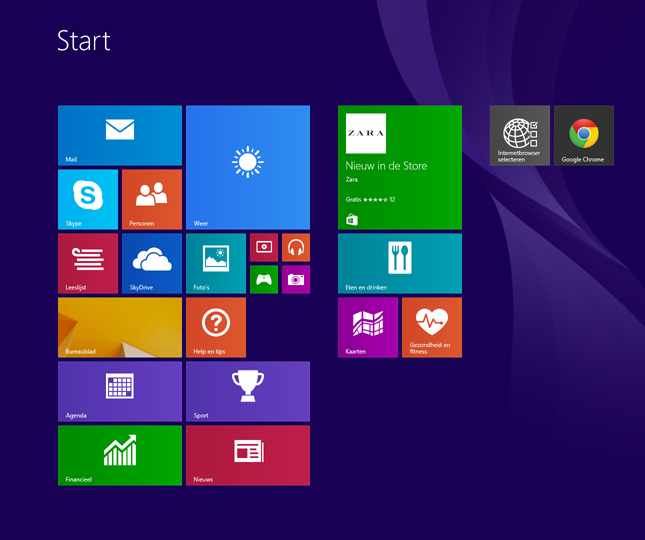Viewport: 645px width, 540px height.
Task: Open the Financieel chart tile
Action: (x=120, y=455)
